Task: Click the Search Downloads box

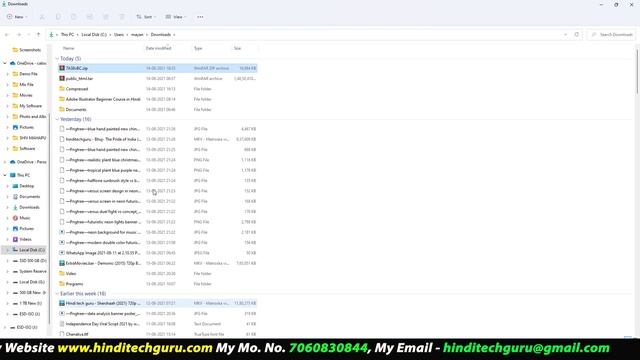Action: pyautogui.click(x=611, y=35)
